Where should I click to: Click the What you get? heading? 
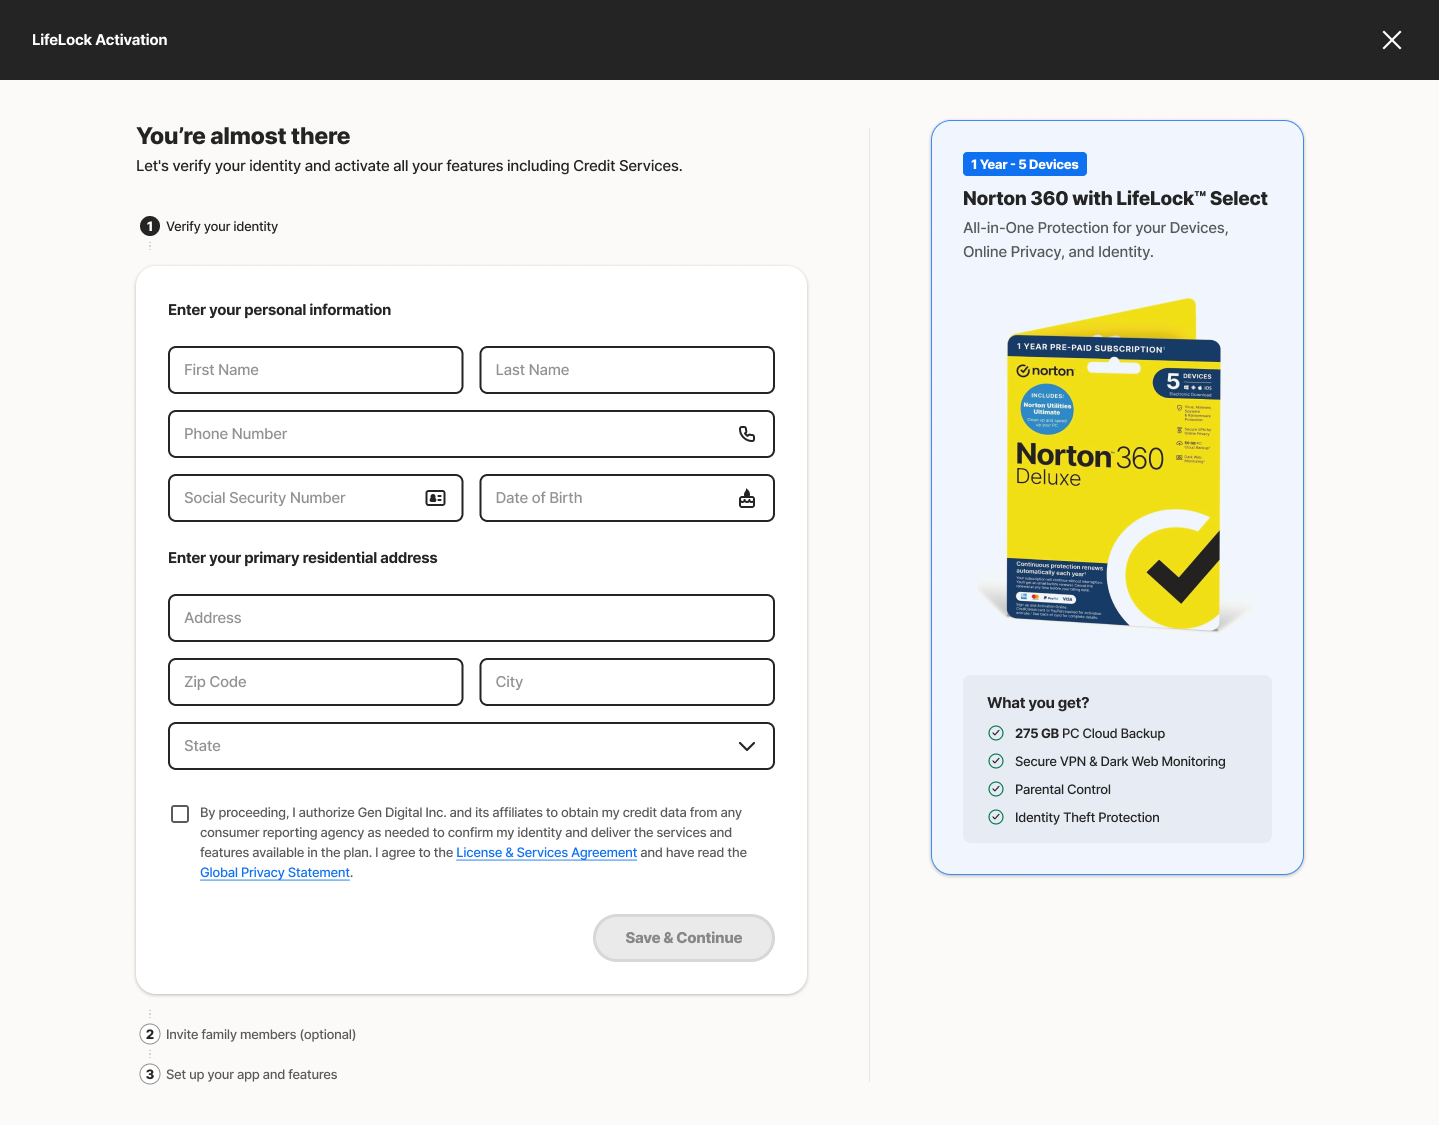click(1038, 703)
